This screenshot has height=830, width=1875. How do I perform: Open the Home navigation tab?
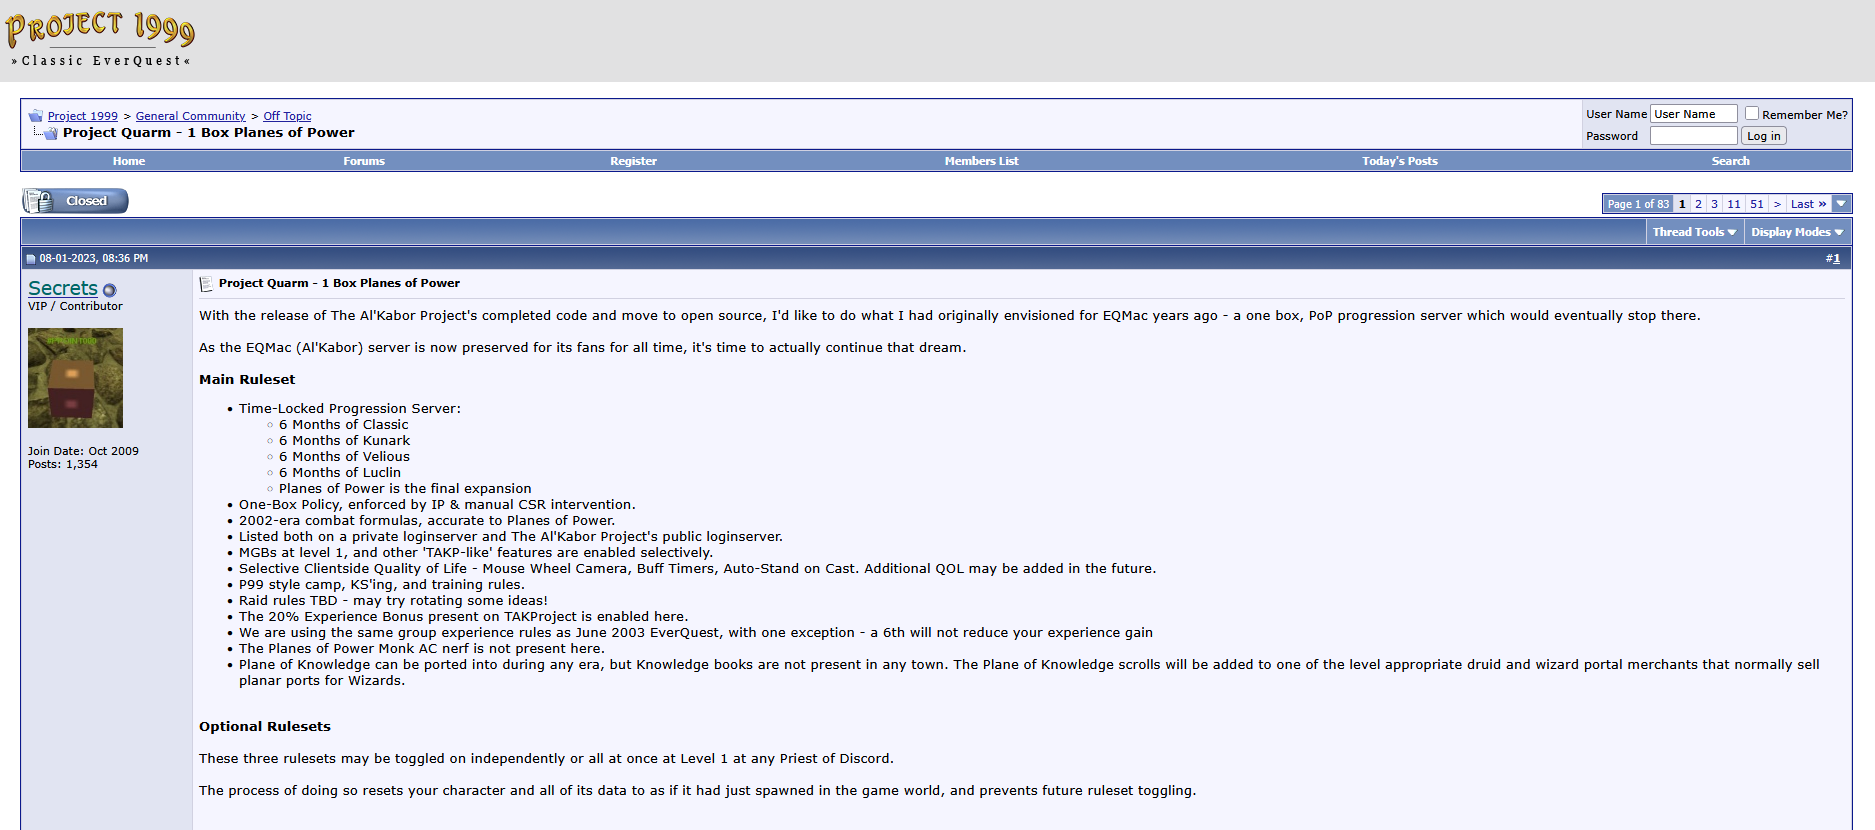coord(129,161)
